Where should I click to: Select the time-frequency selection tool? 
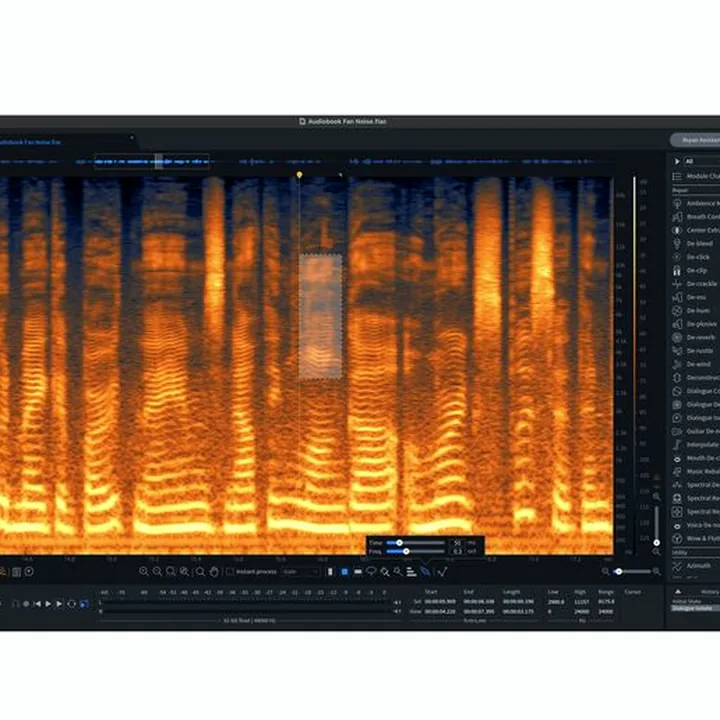pos(344,572)
